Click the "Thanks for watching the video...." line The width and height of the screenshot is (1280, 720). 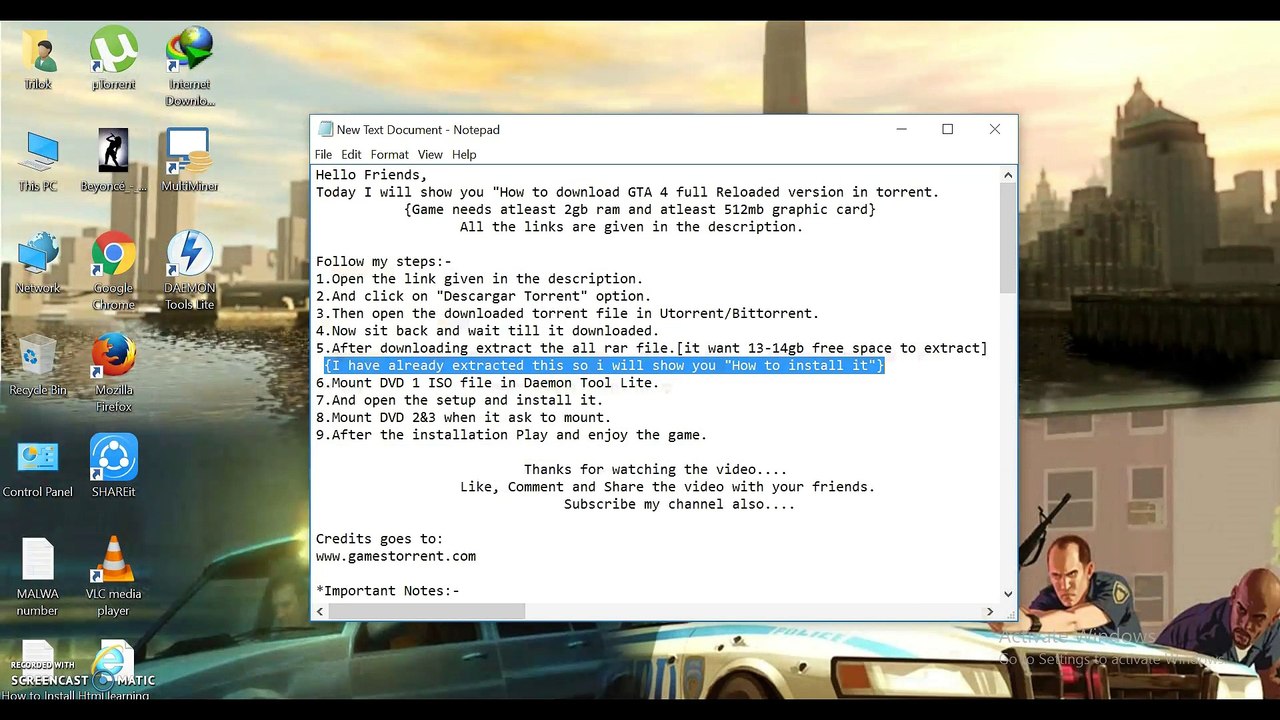coord(656,470)
